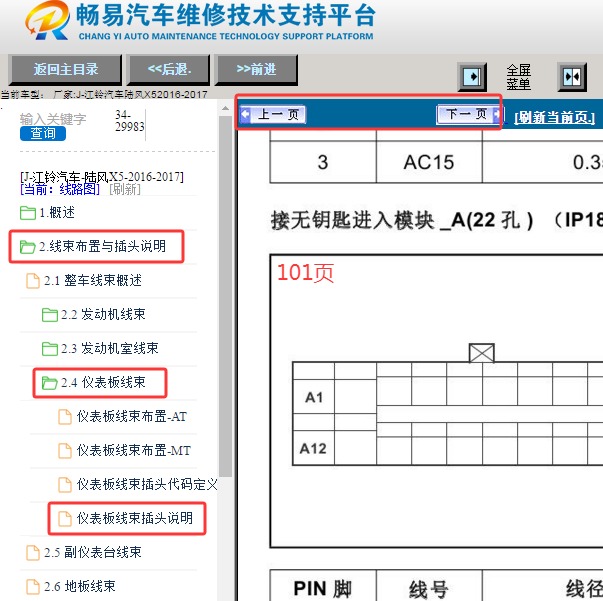Click folder icon beside 2.3 发动机室线束
This screenshot has height=601, width=603.
point(50,348)
